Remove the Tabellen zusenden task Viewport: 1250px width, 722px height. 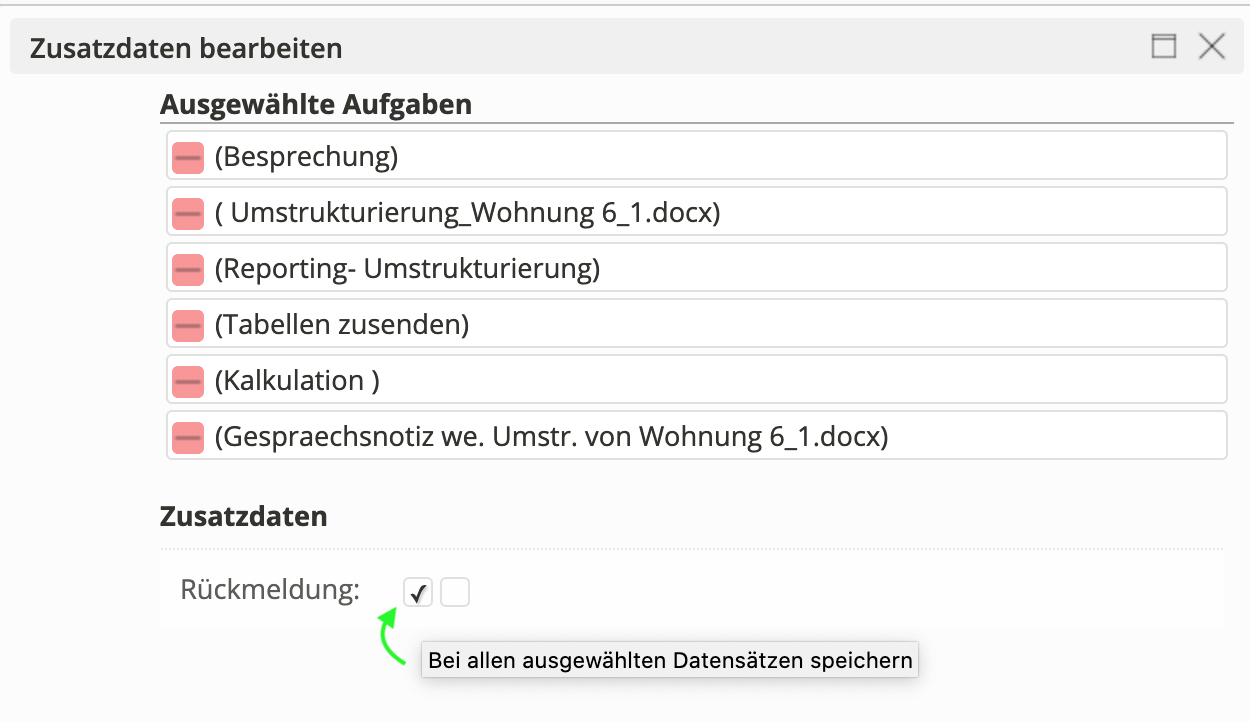pyautogui.click(x=188, y=325)
